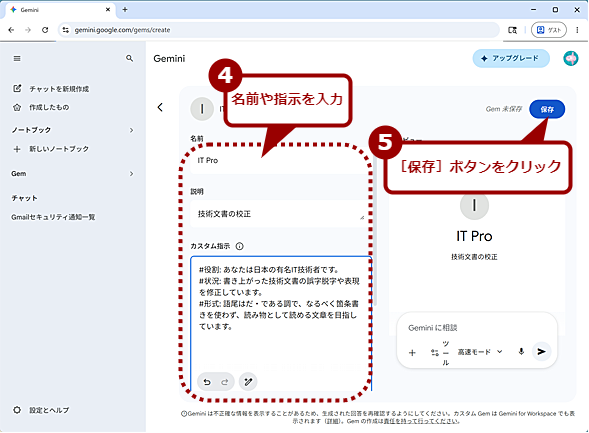Open the Gmailセキュリティ通知一覧 chat

pyautogui.click(x=53, y=217)
